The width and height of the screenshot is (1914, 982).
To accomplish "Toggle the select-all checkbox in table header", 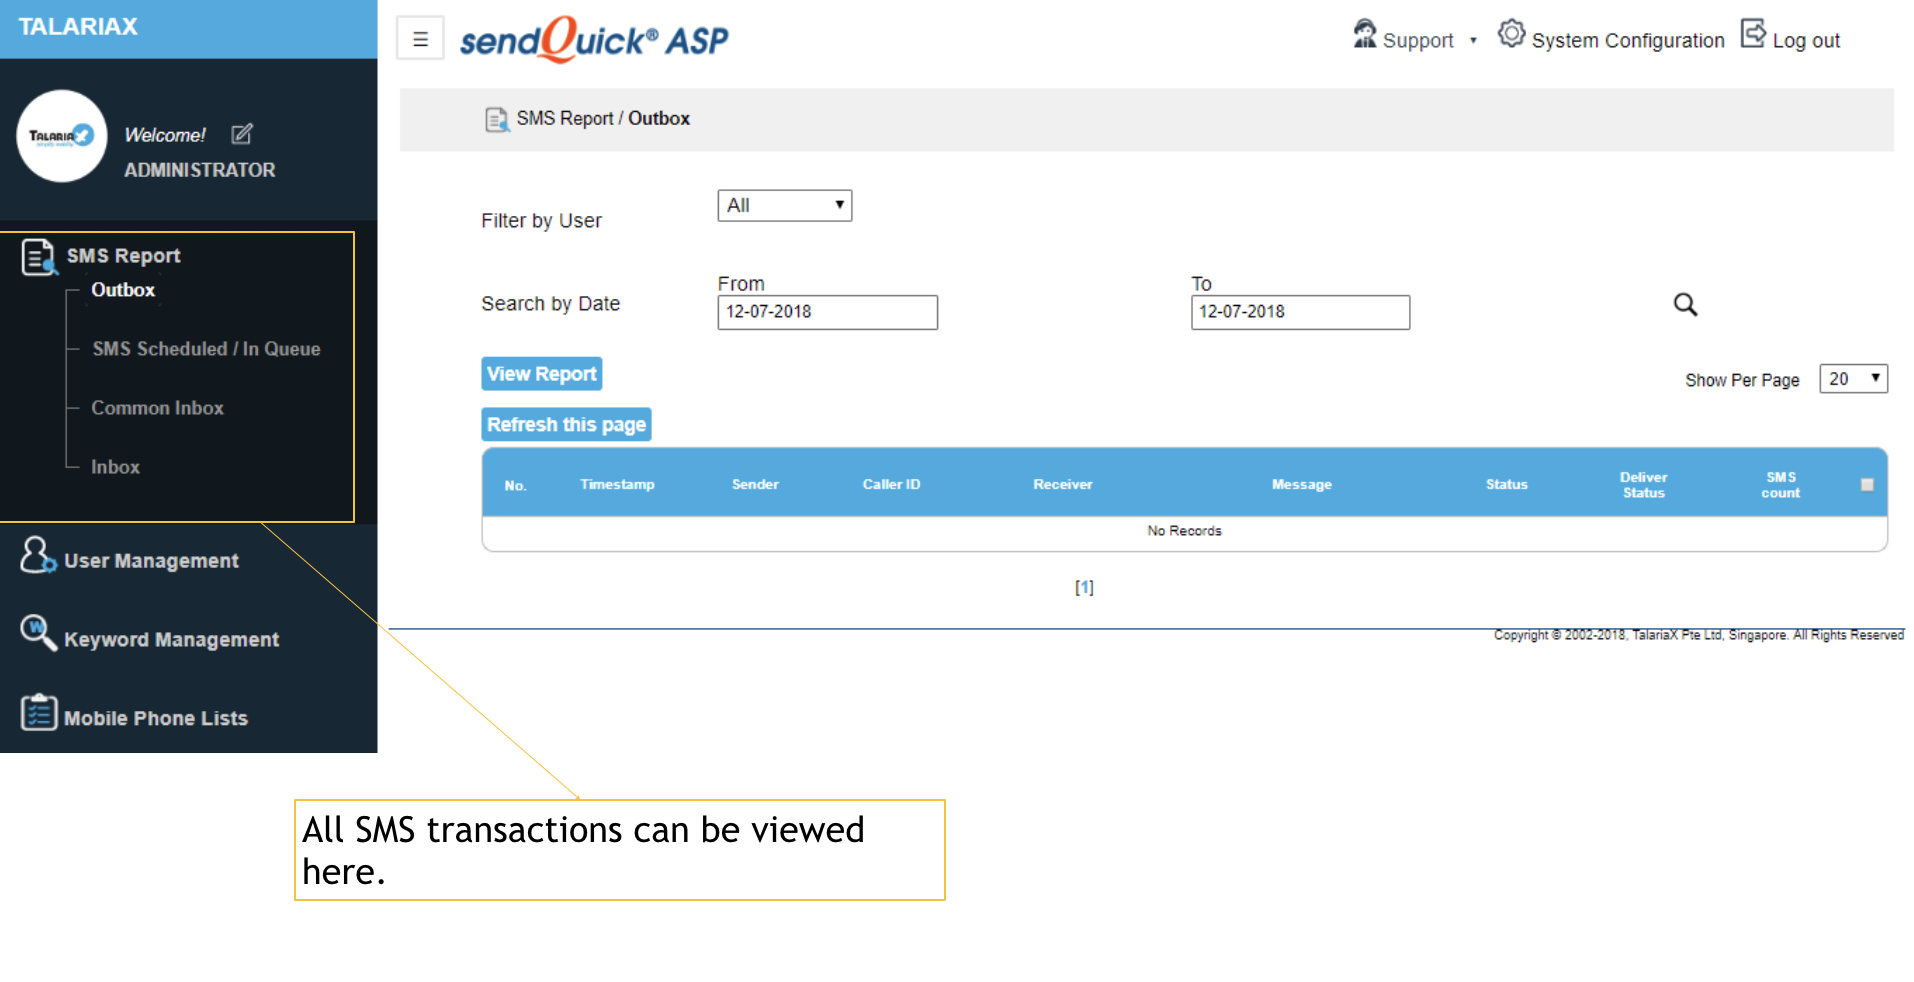I will click(x=1867, y=485).
